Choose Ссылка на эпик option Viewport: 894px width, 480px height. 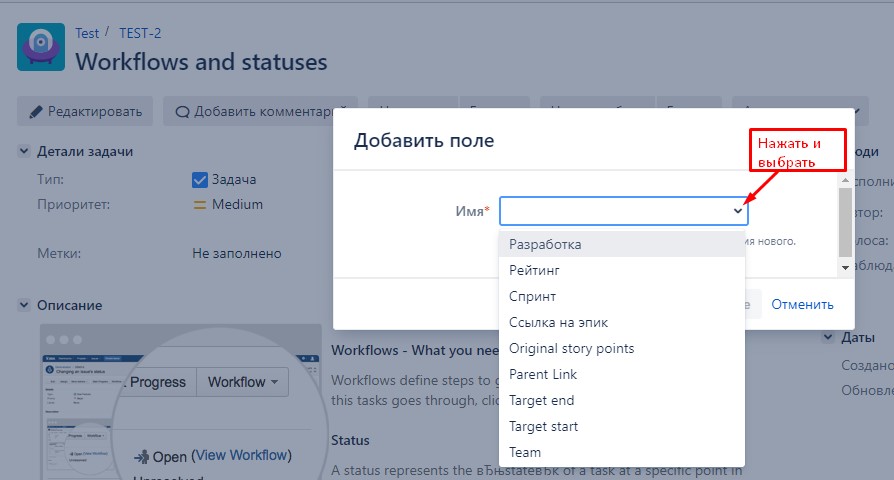tap(621, 323)
